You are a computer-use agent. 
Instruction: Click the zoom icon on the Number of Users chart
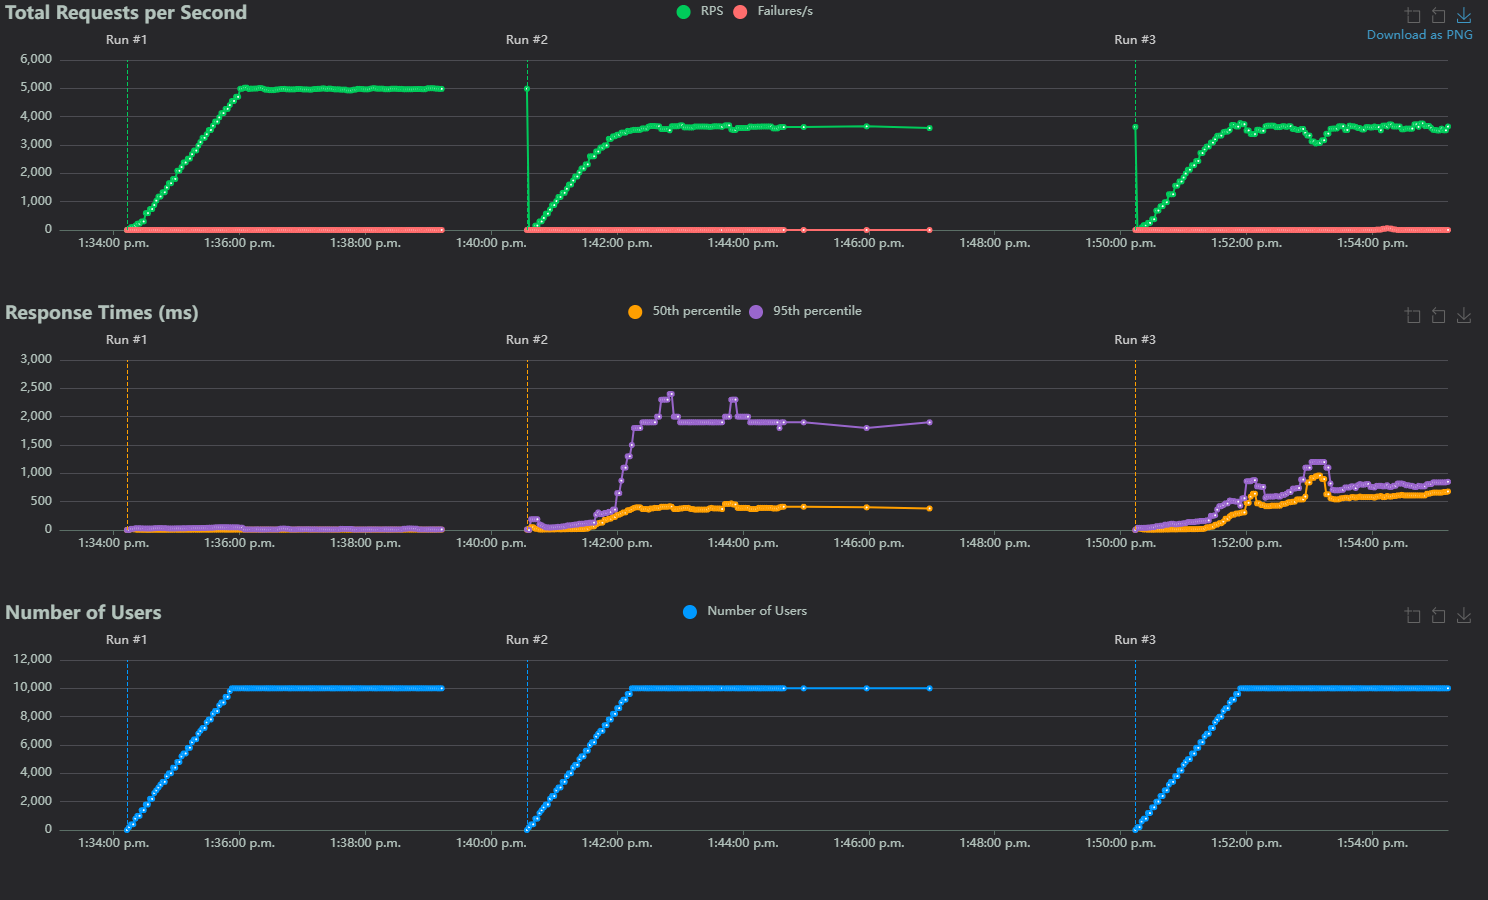coord(1413,615)
